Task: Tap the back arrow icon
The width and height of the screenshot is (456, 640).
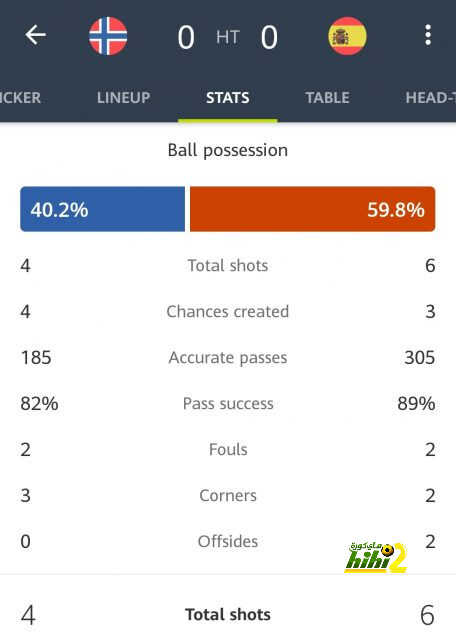Action: pos(35,35)
